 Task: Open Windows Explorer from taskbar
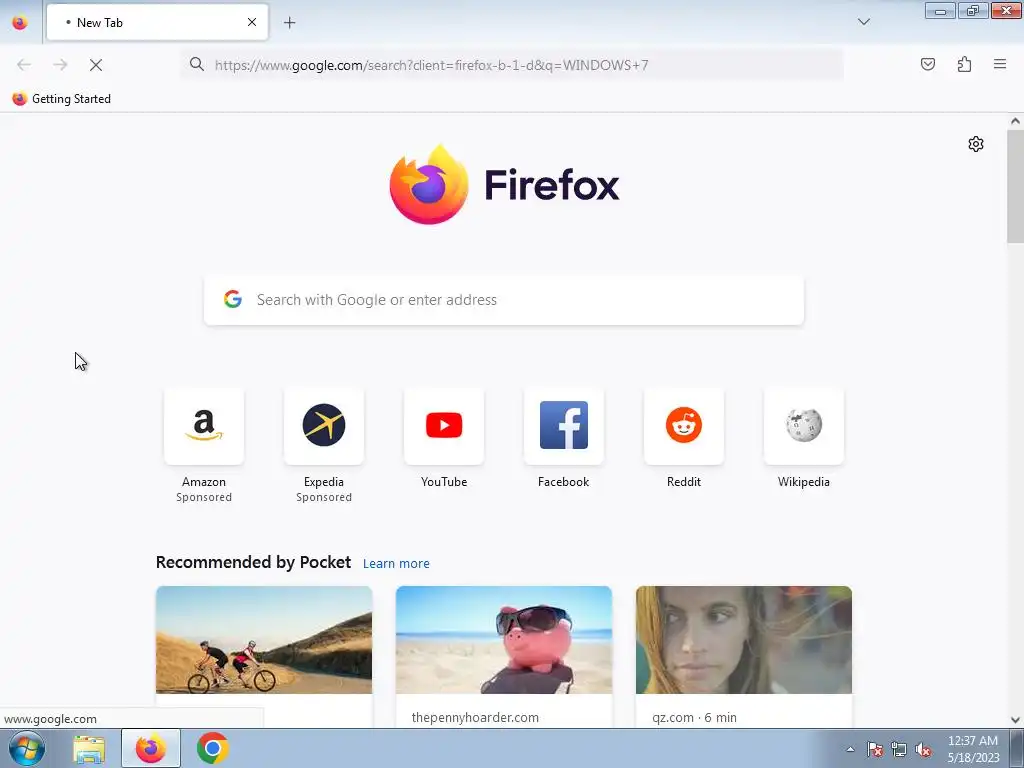tap(89, 748)
